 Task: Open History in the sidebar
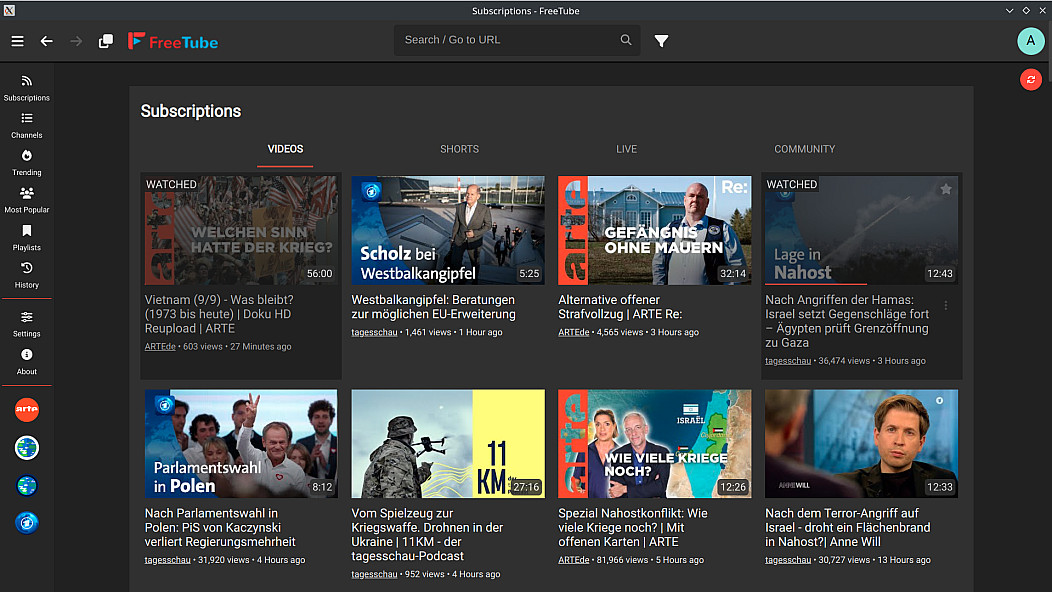click(x=27, y=274)
